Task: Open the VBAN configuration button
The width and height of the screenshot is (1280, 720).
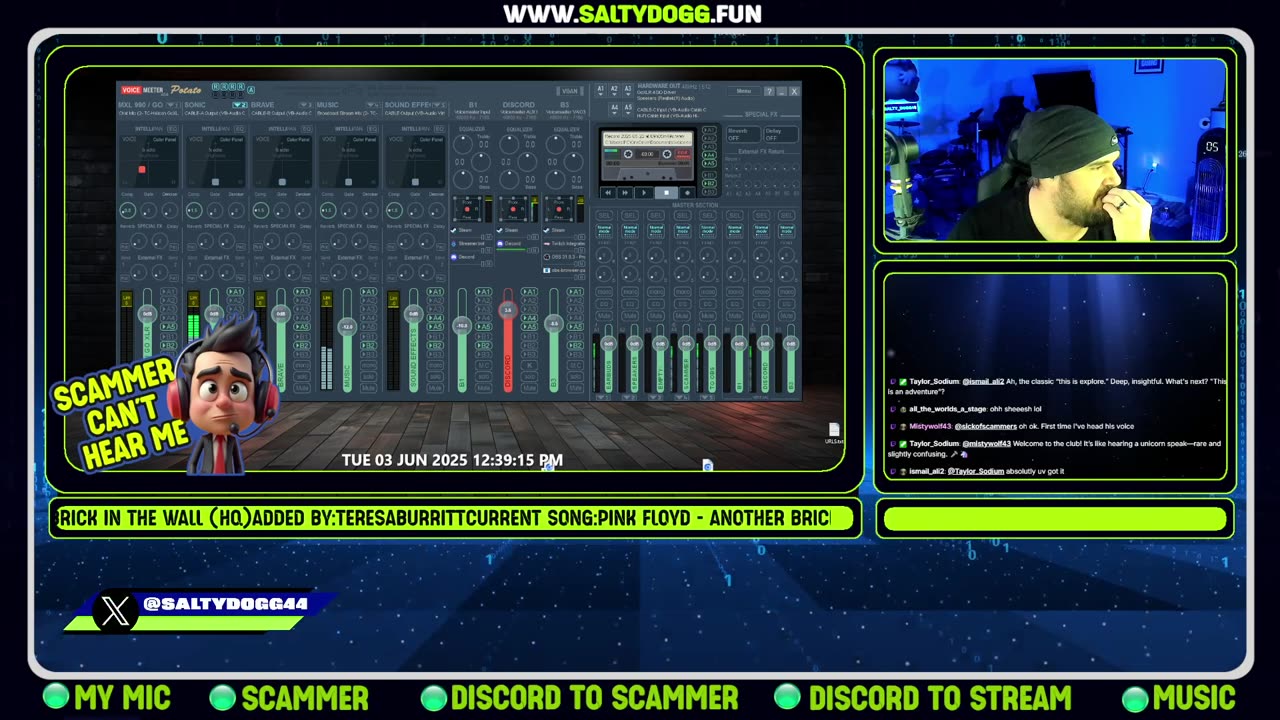Action: [569, 91]
